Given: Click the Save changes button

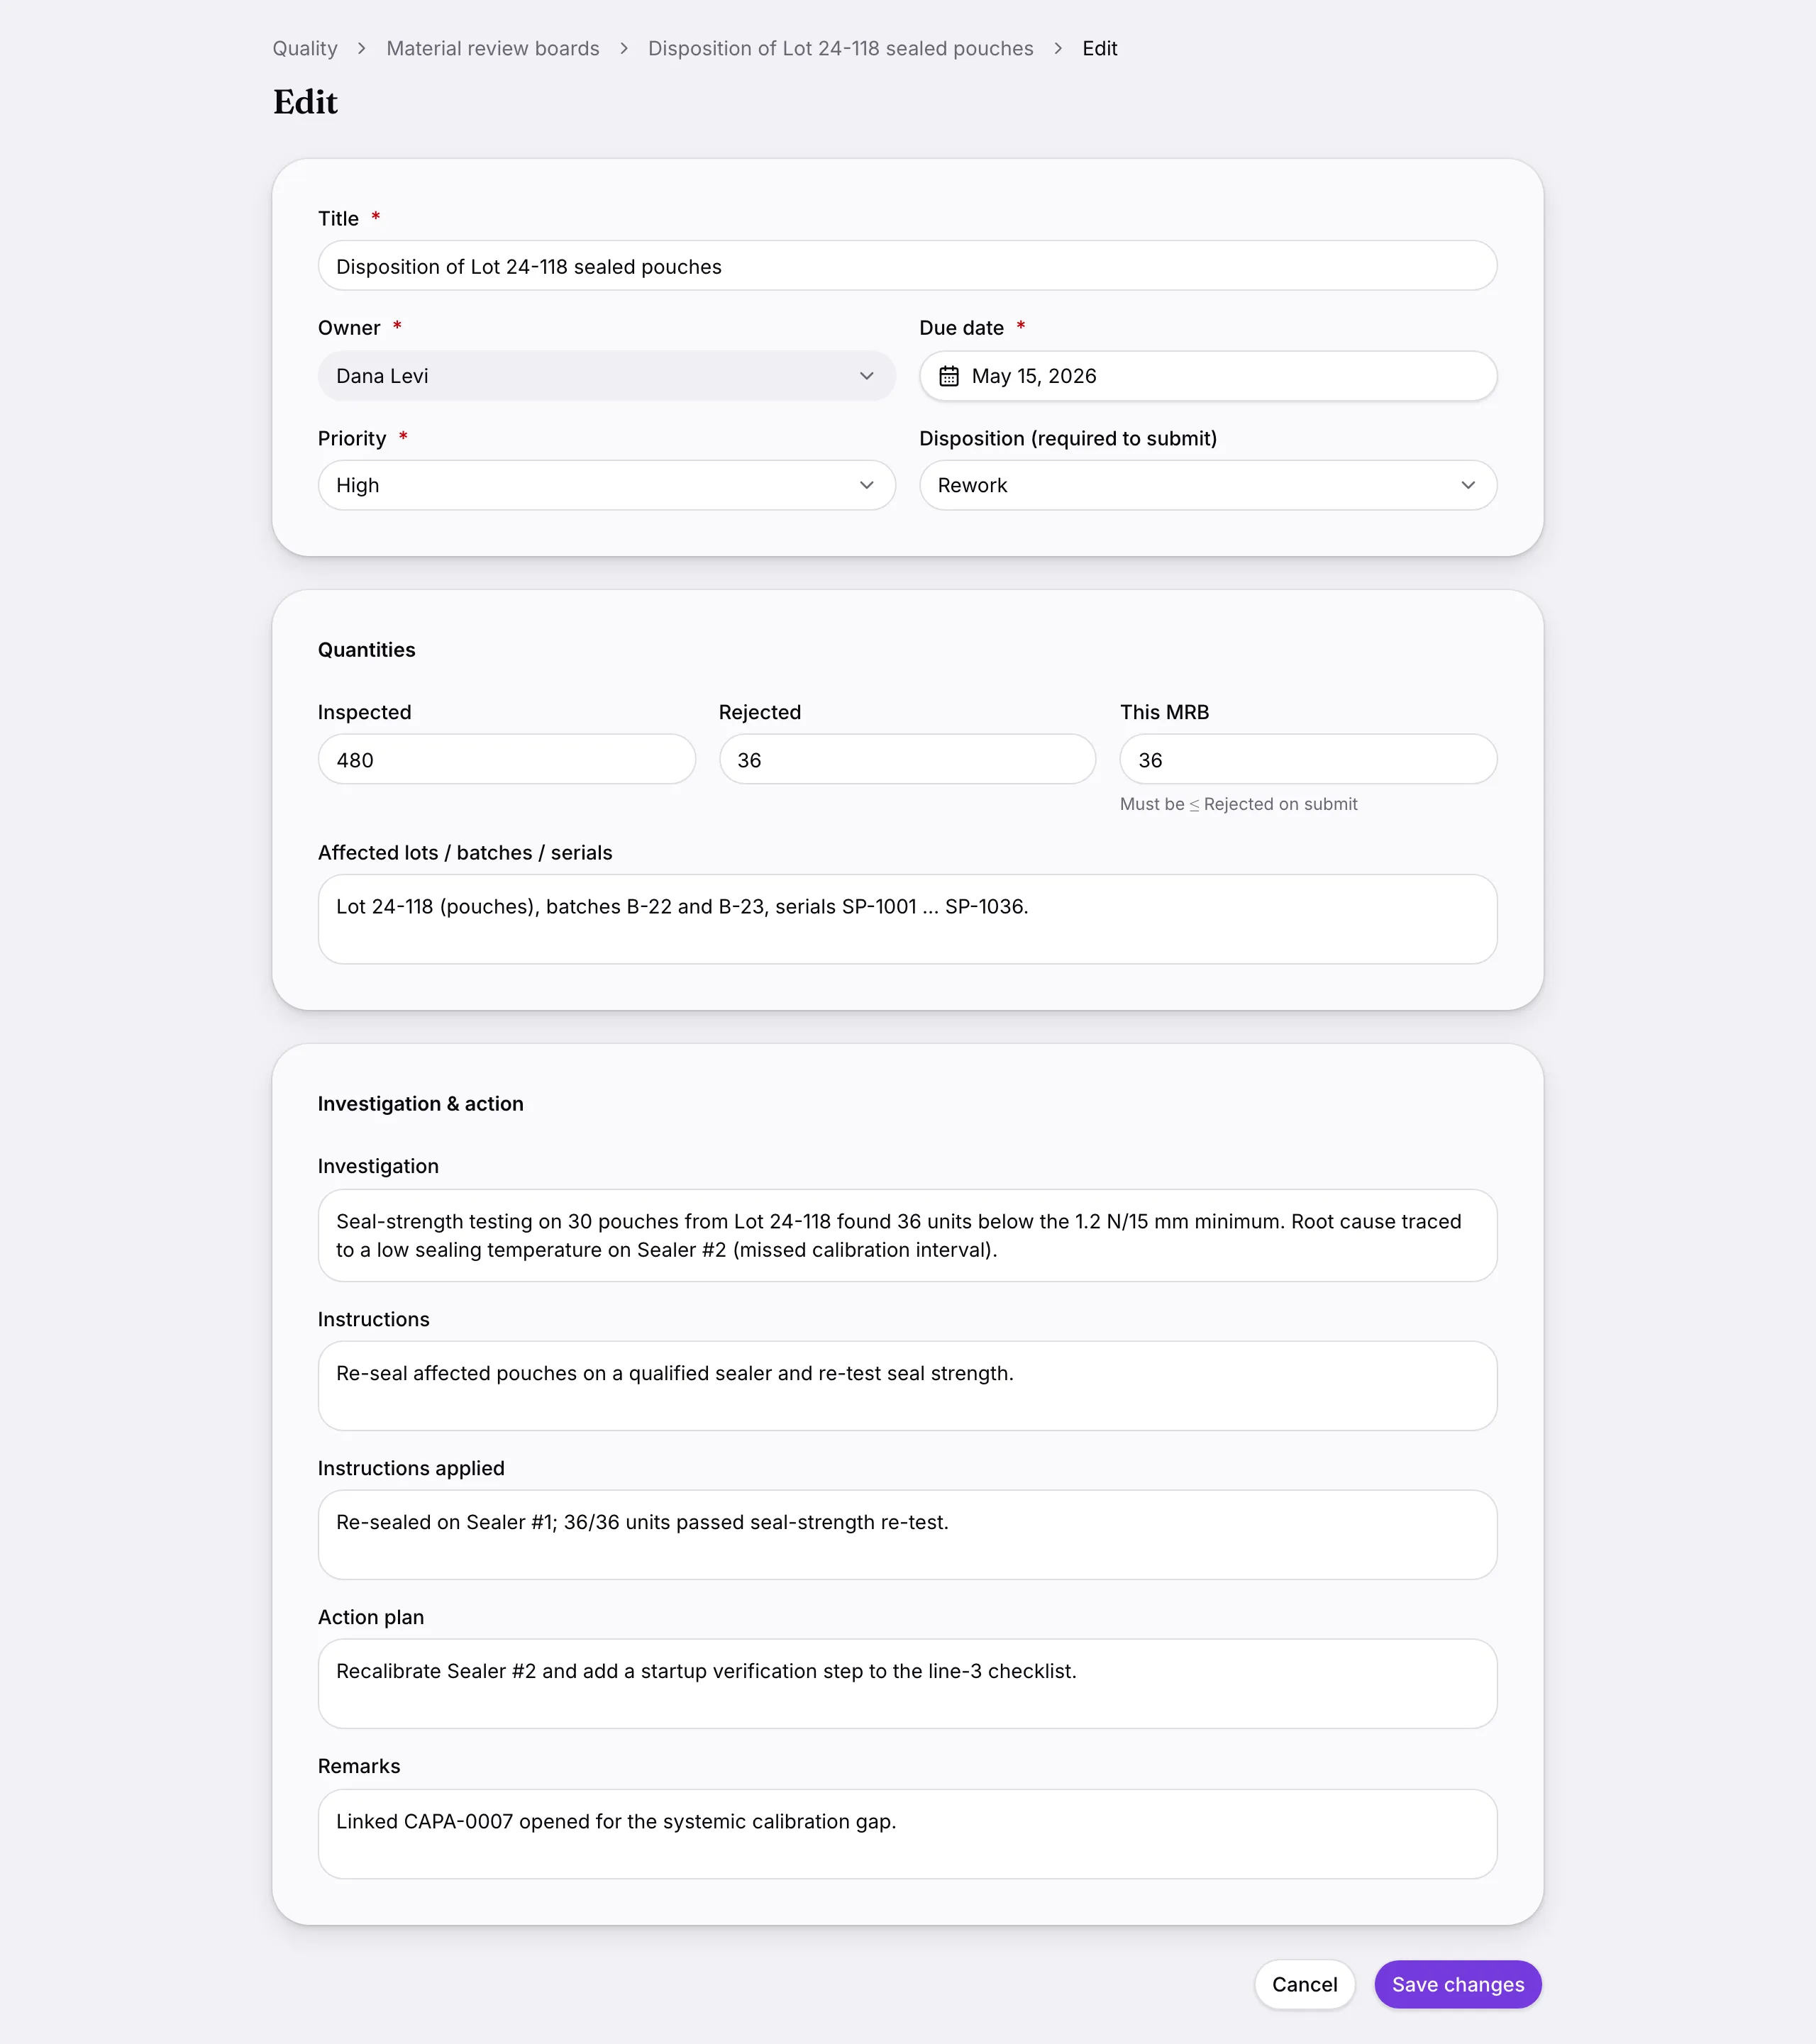Looking at the screenshot, I should [1458, 1984].
